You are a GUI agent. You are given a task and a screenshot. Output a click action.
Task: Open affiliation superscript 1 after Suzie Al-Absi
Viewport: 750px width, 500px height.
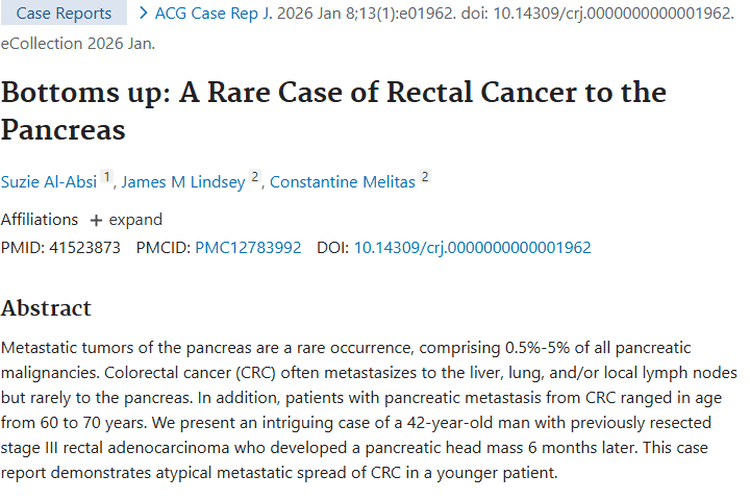point(108,178)
